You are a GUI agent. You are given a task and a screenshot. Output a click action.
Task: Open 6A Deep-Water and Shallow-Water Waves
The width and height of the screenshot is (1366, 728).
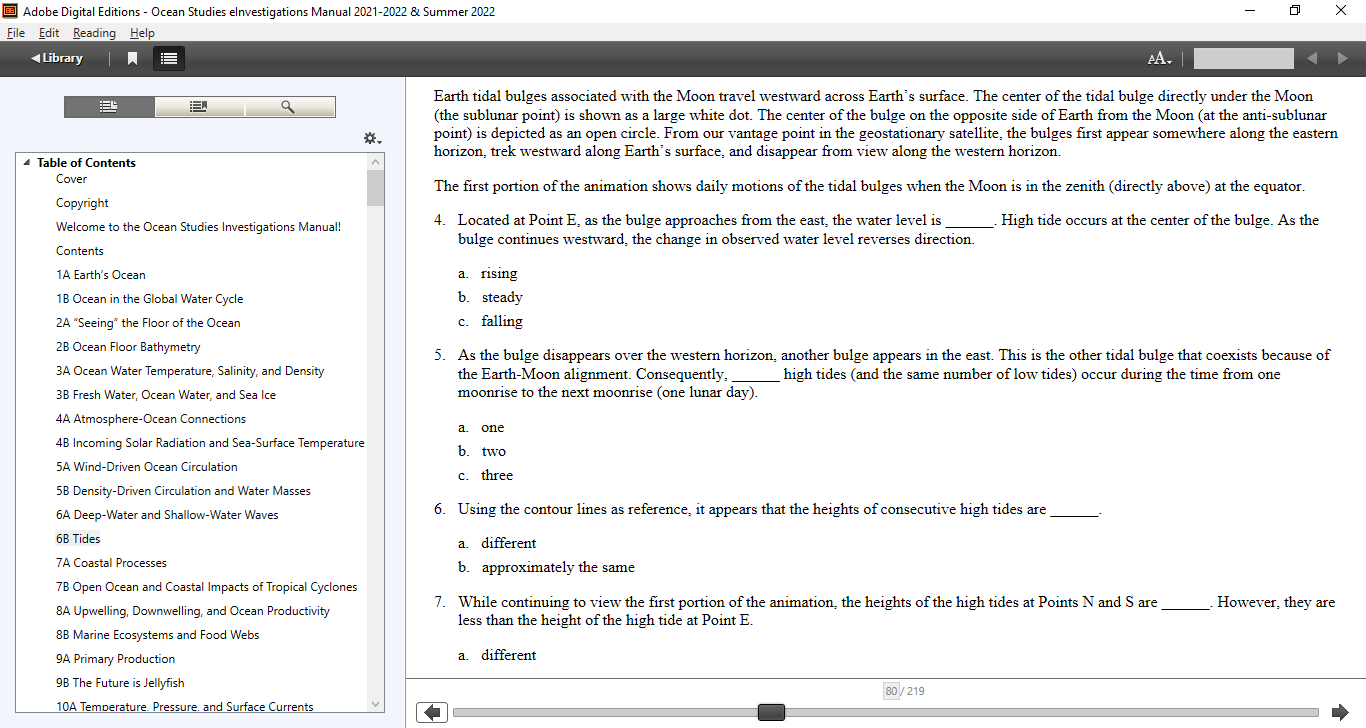tap(167, 515)
